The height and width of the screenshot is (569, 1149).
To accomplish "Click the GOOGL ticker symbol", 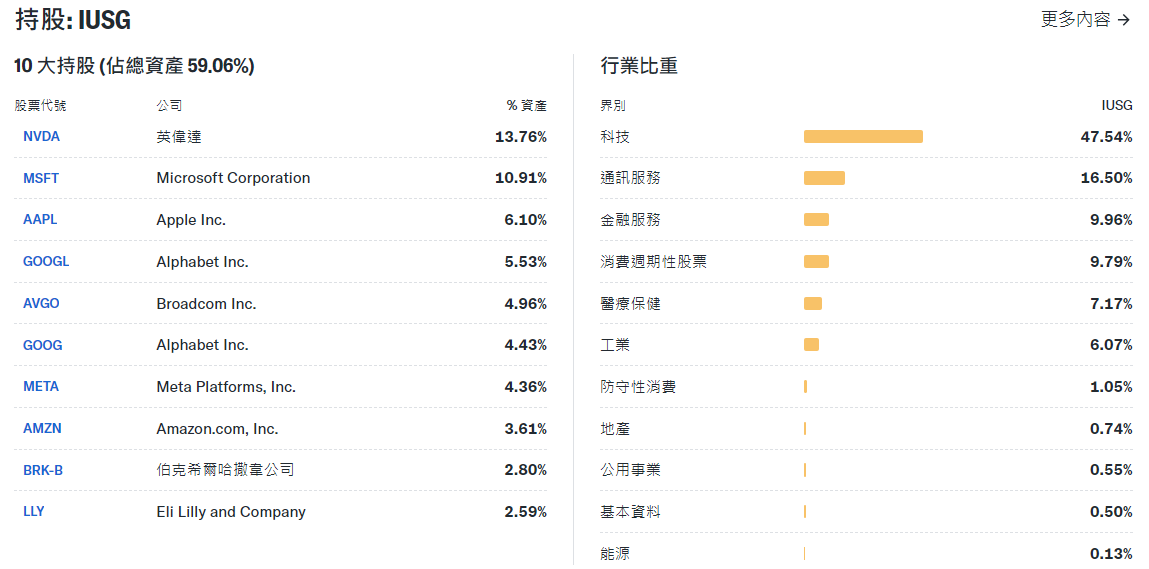I will point(46,262).
